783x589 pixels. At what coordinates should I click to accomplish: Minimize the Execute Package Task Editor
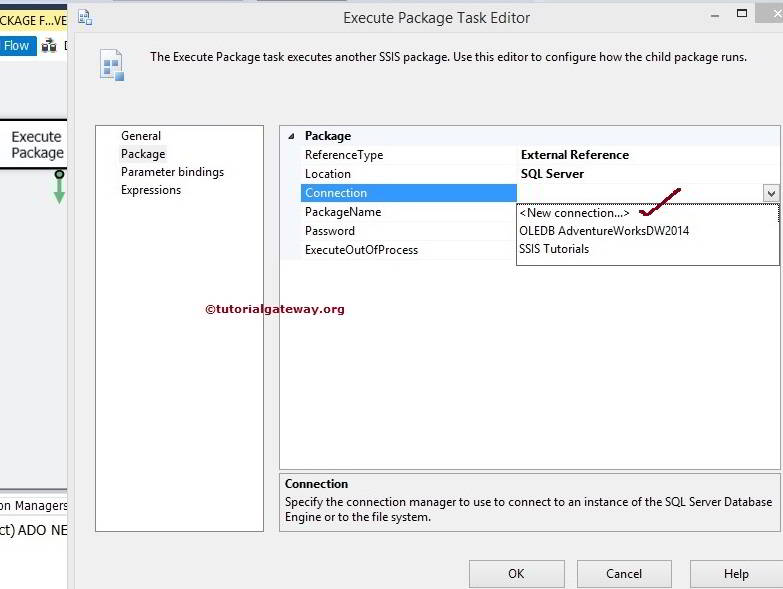click(715, 16)
